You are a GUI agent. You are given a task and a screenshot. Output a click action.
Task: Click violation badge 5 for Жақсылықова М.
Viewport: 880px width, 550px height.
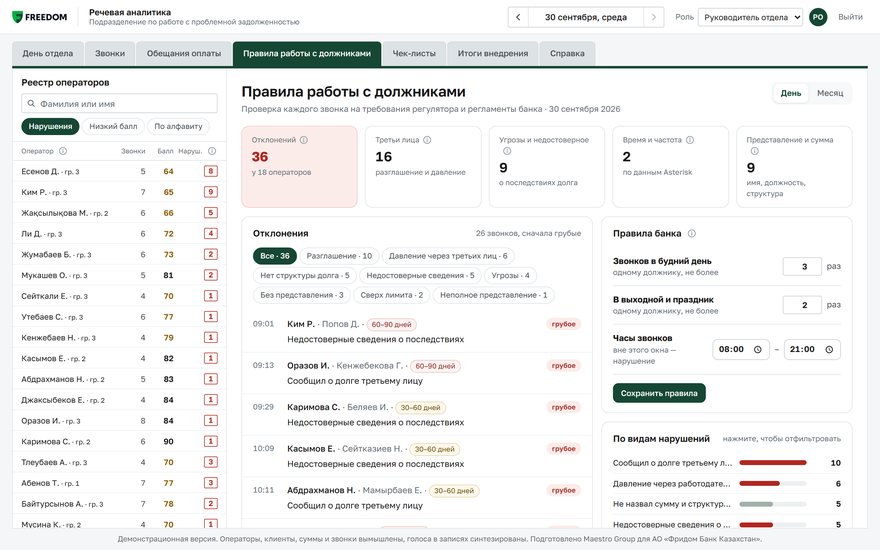pos(210,213)
